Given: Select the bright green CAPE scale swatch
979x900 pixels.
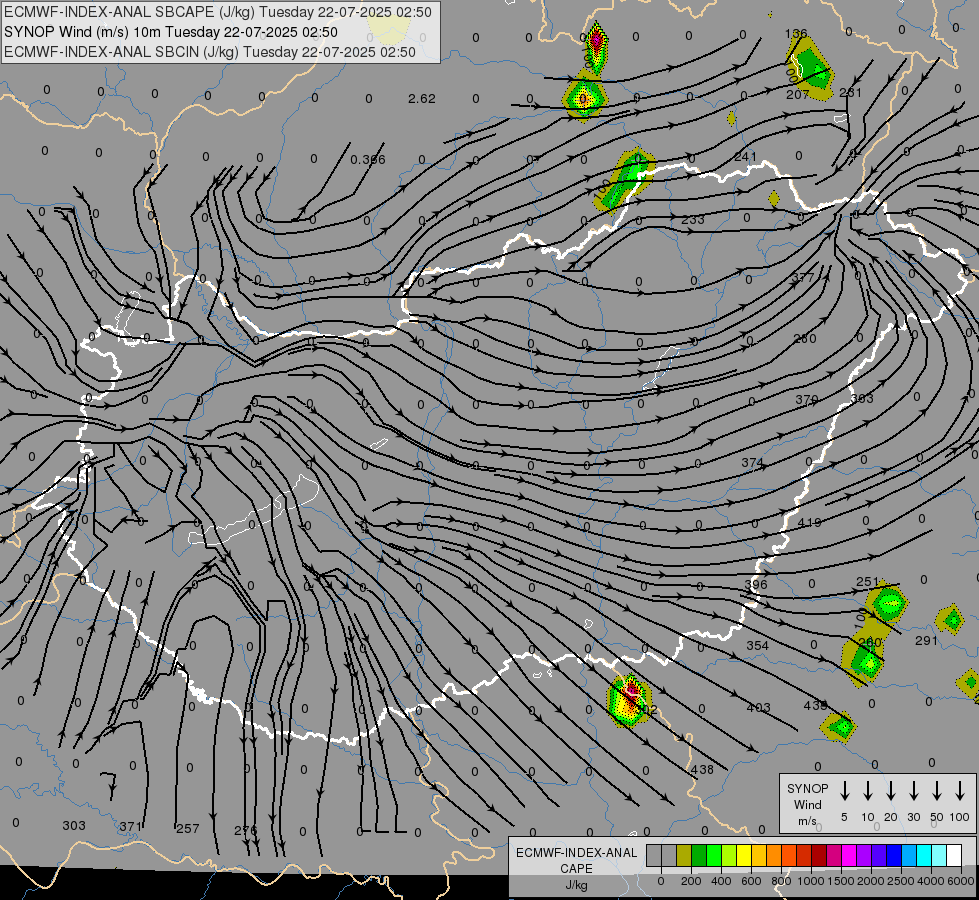Looking at the screenshot, I should point(714,856).
